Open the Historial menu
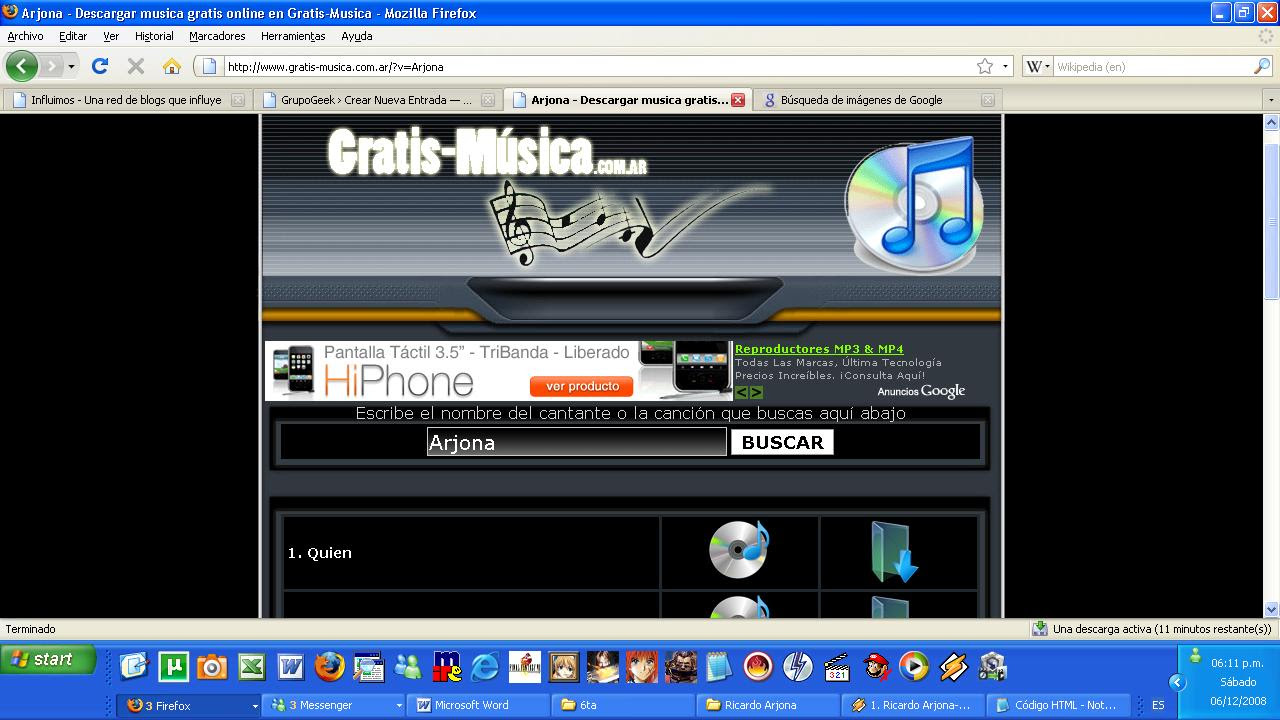This screenshot has width=1280, height=720. click(154, 36)
